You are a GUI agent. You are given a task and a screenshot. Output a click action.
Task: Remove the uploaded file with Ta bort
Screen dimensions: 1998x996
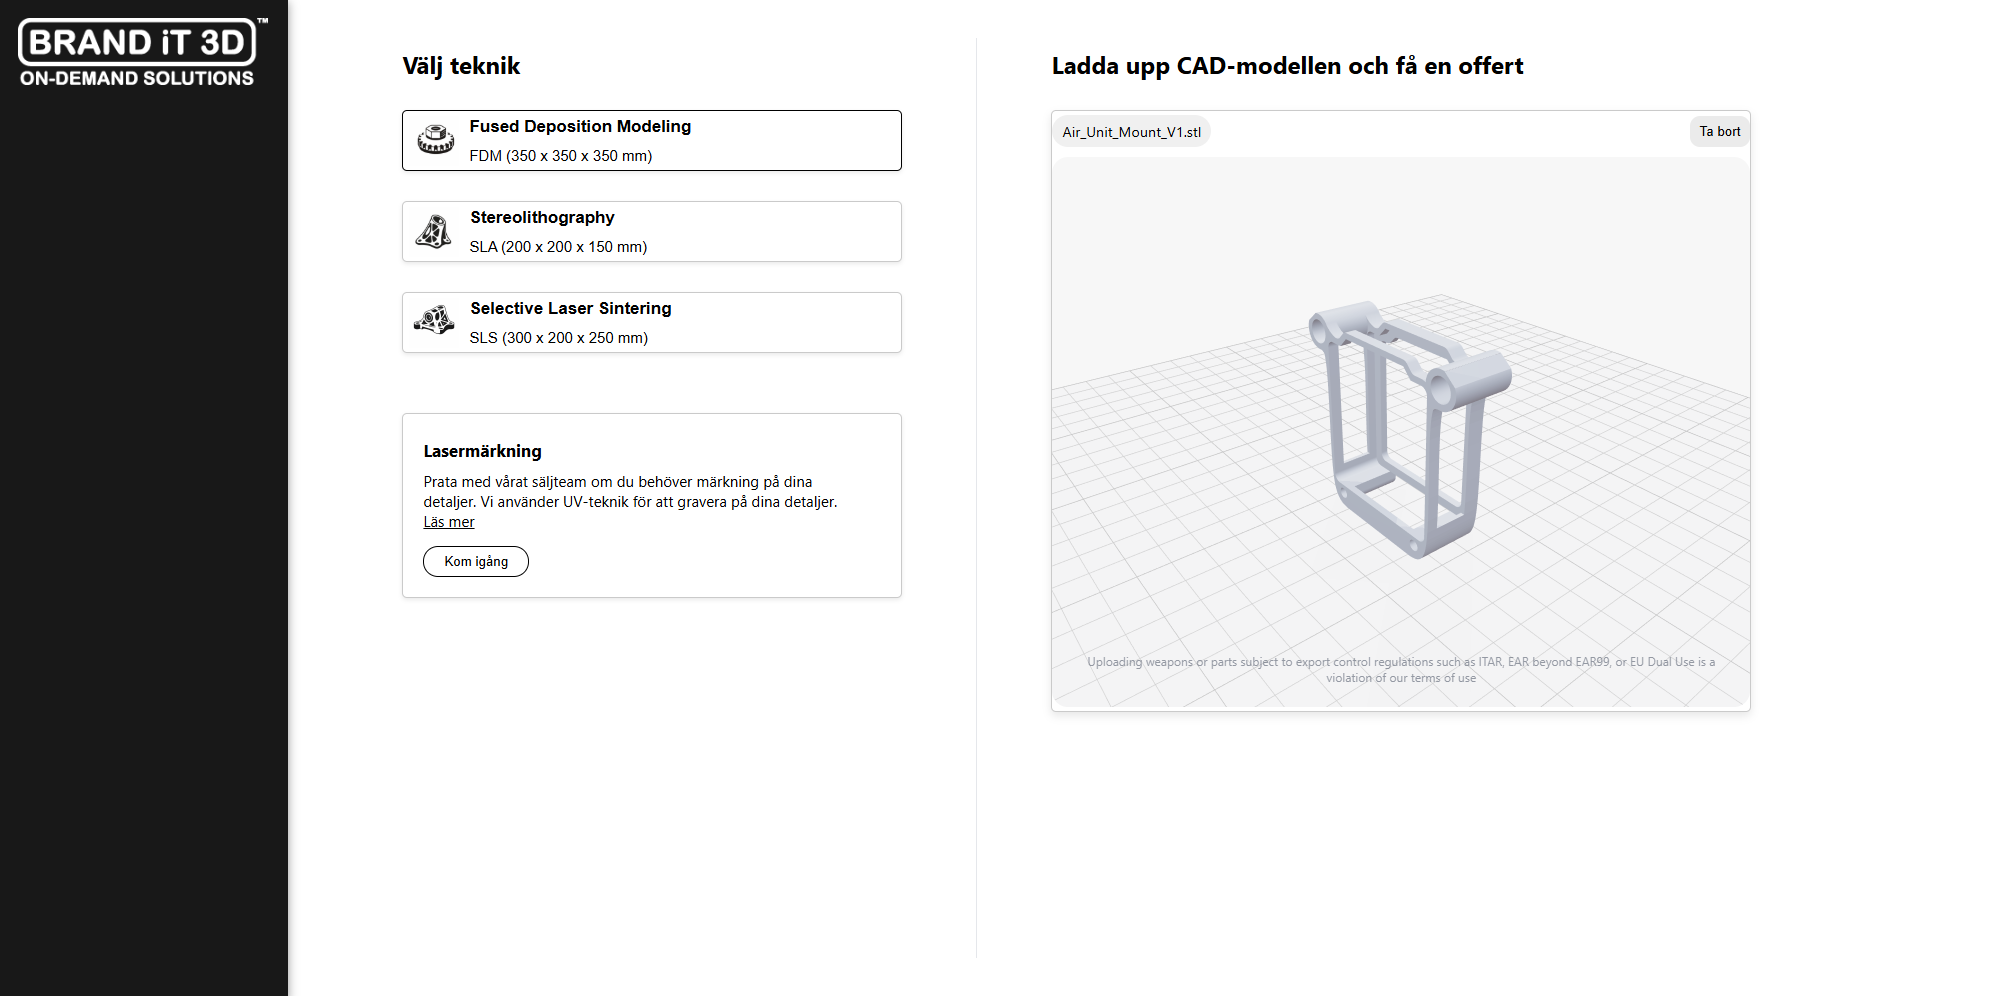click(1719, 132)
